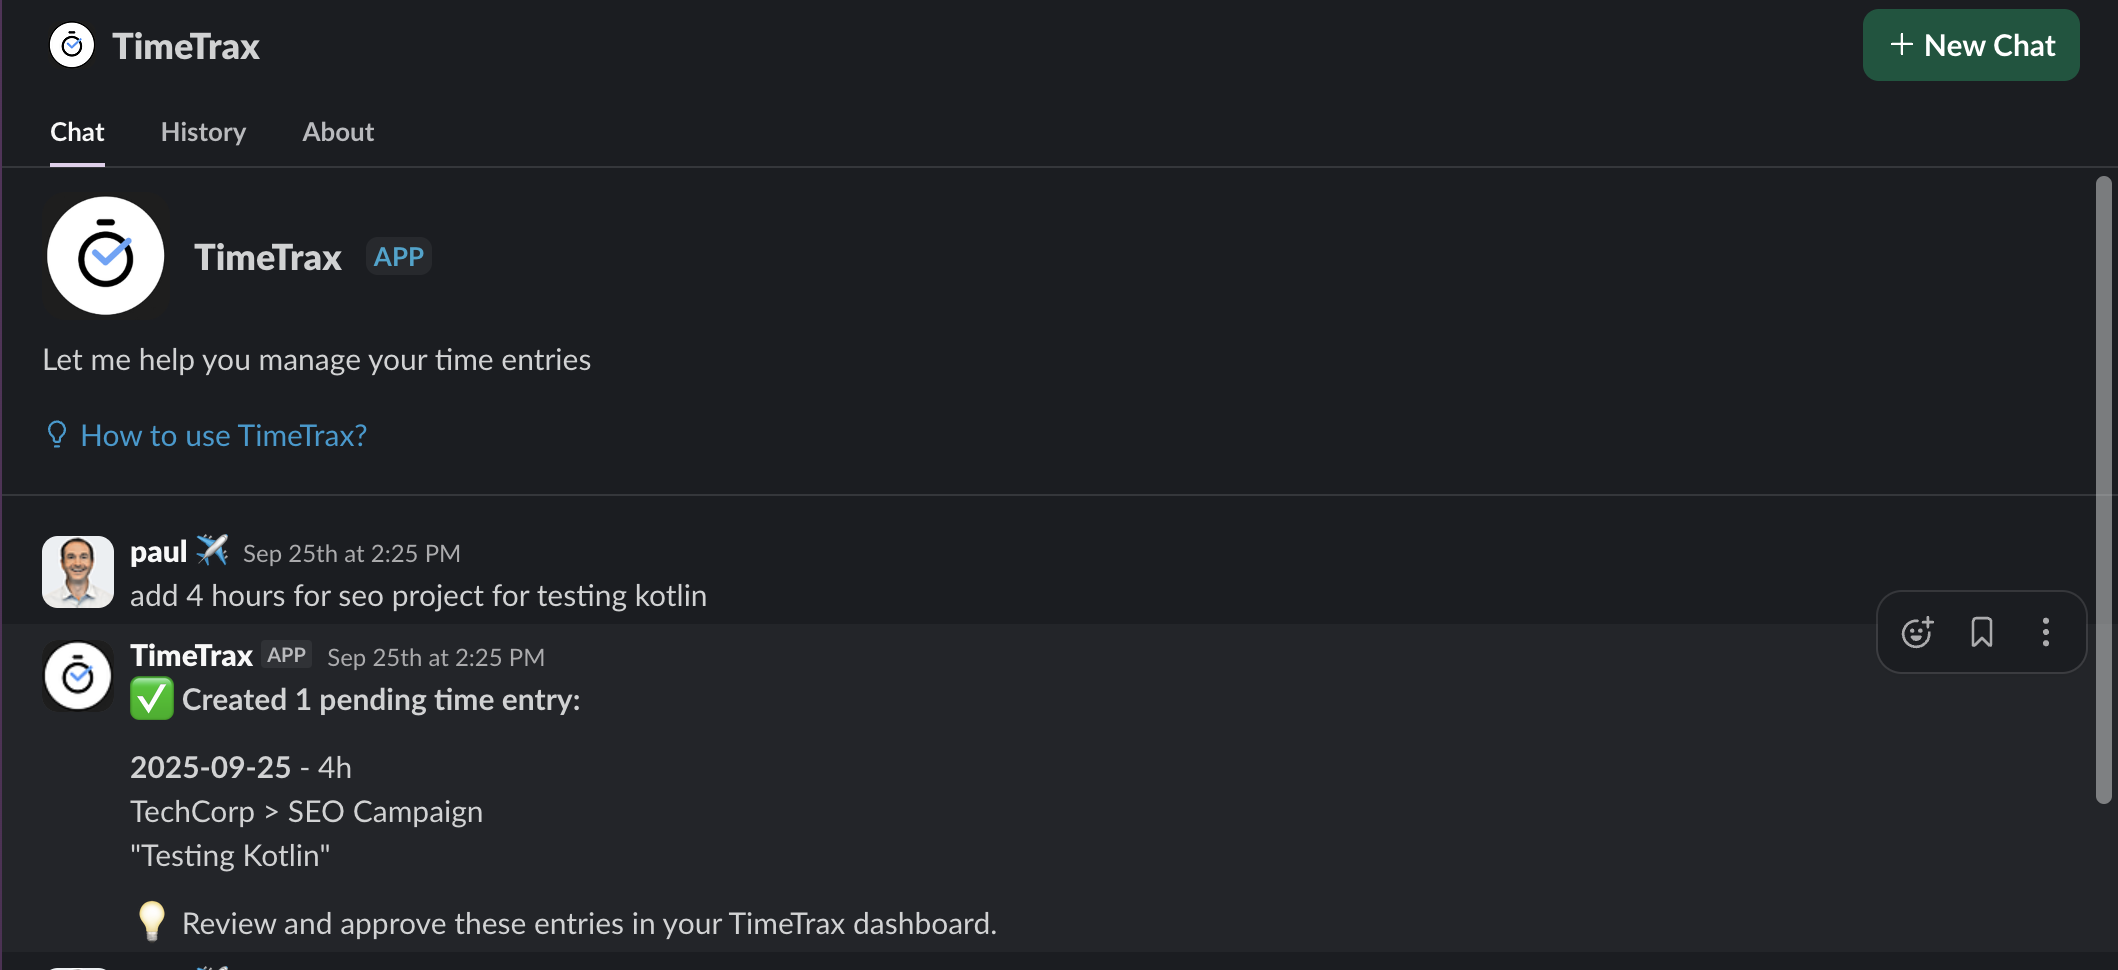Viewport: 2118px width, 970px height.
Task: Switch to the History tab
Action: tap(203, 131)
